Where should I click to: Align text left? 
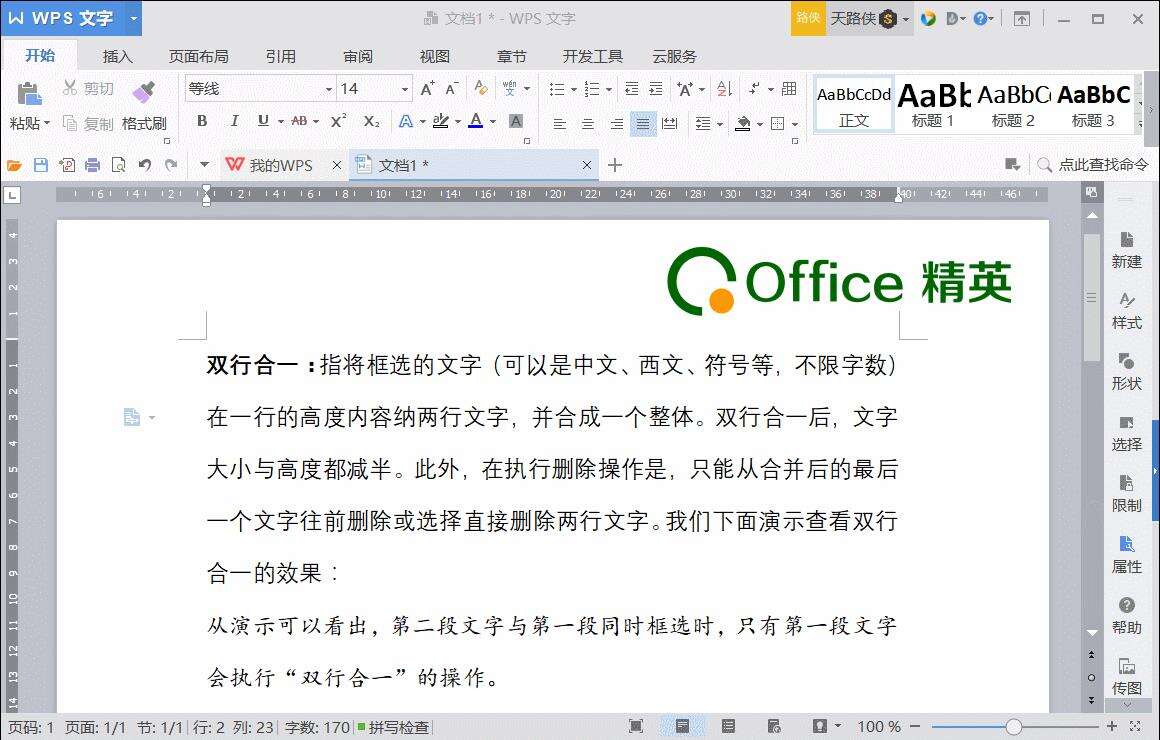559,124
